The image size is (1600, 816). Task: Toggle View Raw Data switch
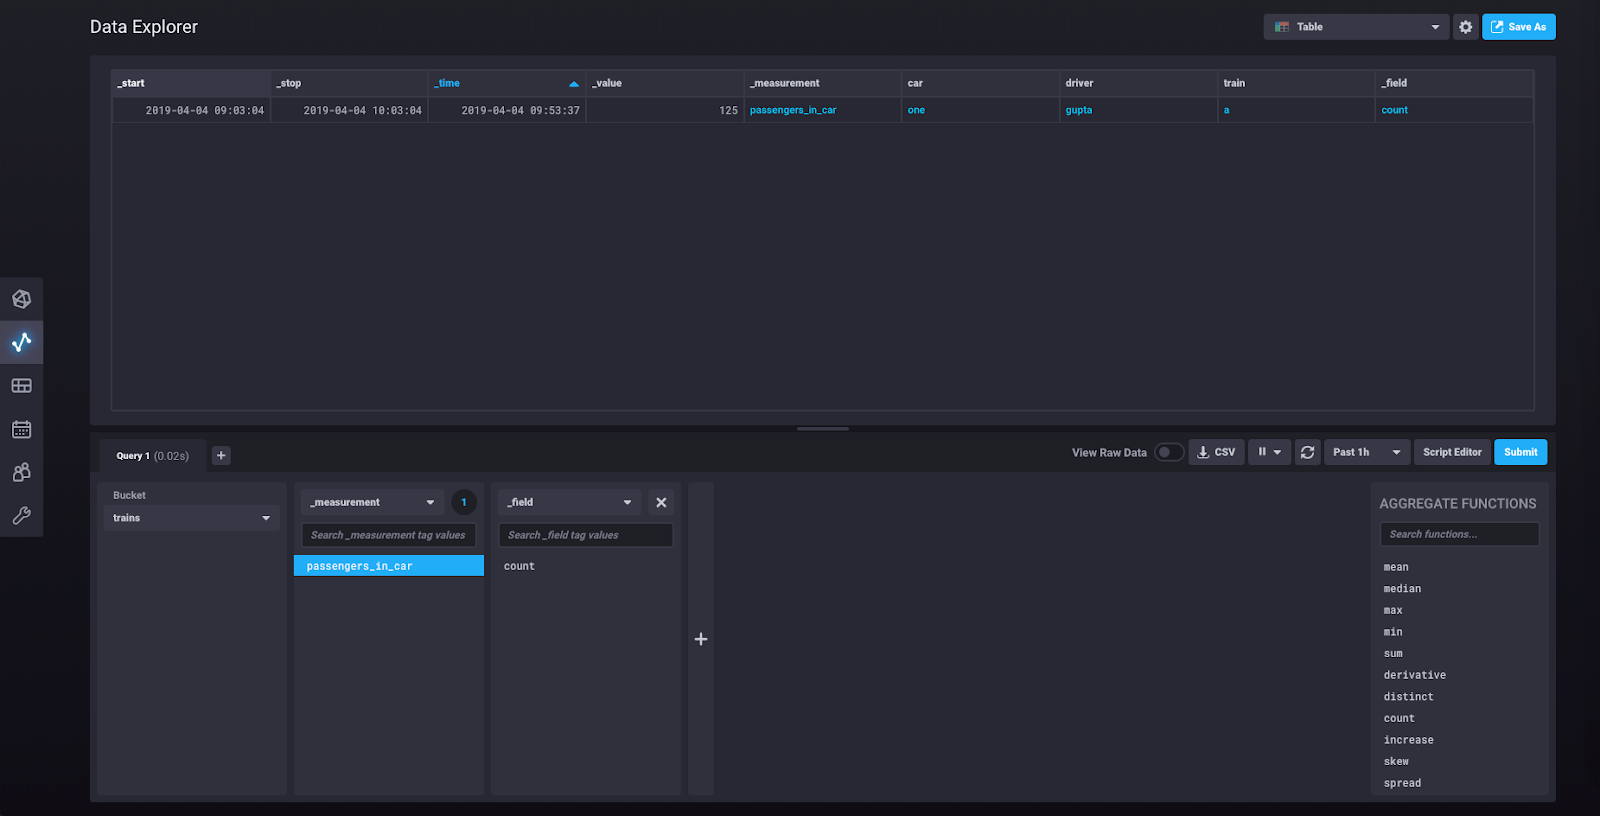[1169, 452]
